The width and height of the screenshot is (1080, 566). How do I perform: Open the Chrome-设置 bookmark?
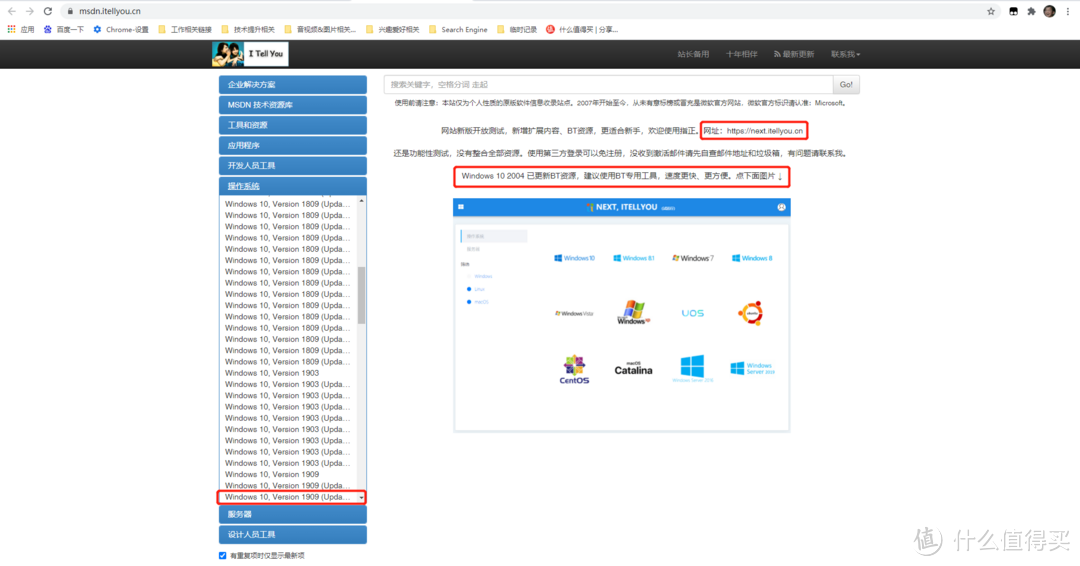pos(121,30)
